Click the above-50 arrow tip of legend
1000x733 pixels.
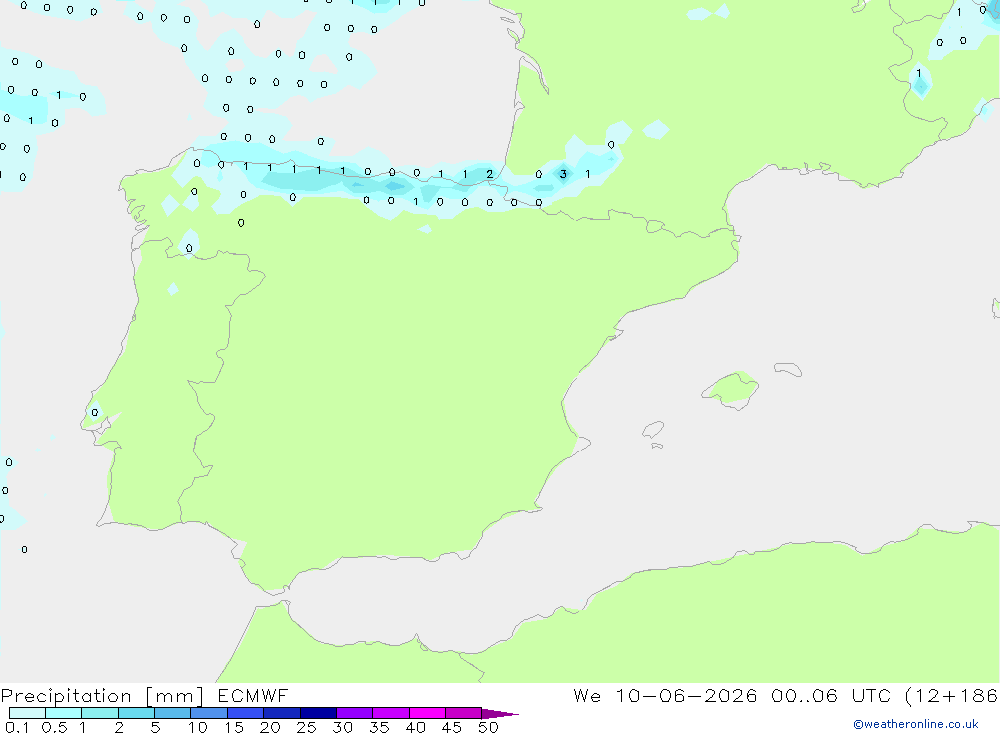[499, 713]
